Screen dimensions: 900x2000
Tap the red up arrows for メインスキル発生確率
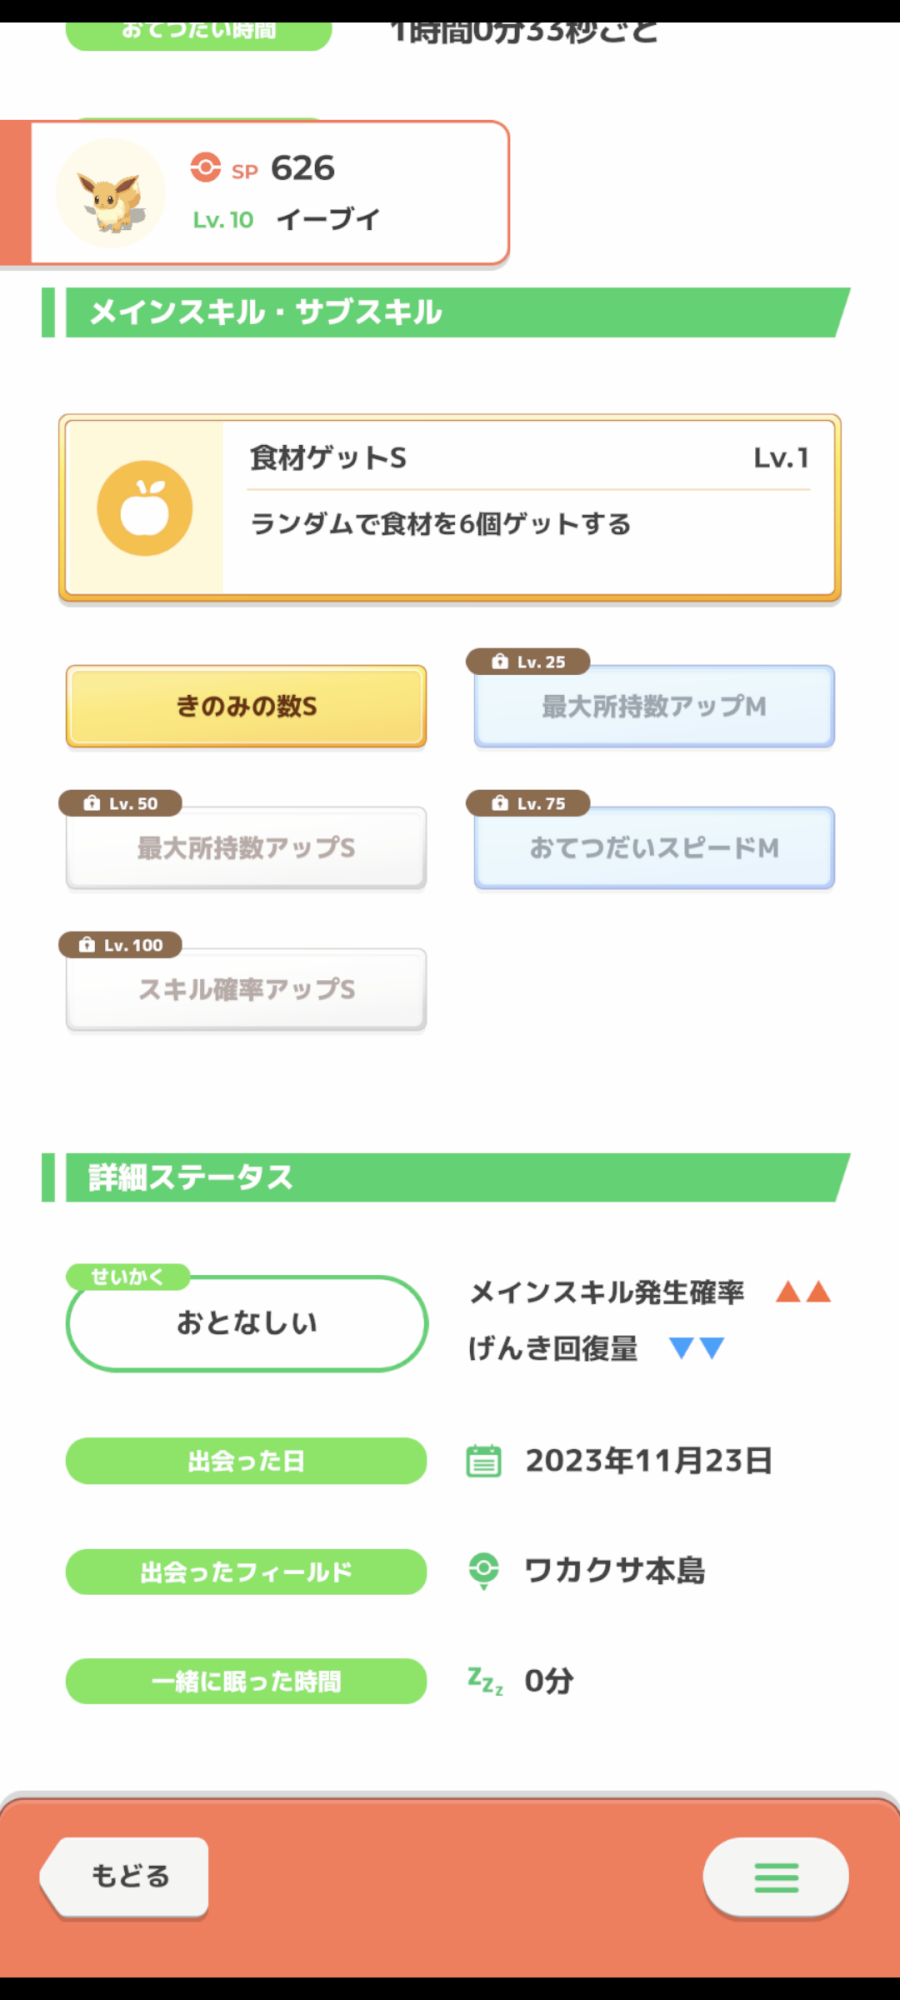click(804, 1292)
